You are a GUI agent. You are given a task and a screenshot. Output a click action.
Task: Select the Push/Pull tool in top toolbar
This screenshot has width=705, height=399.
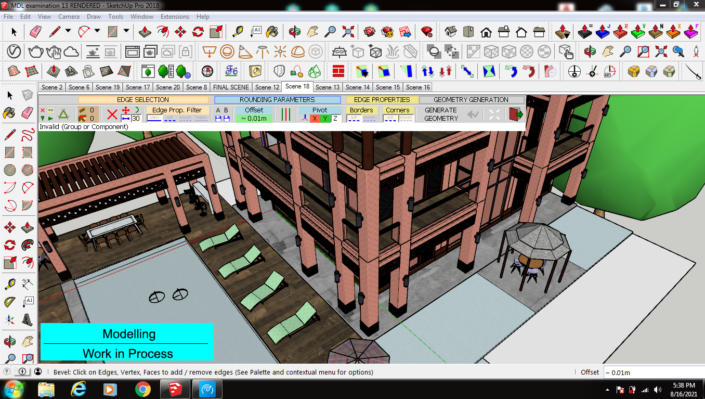click(x=145, y=32)
